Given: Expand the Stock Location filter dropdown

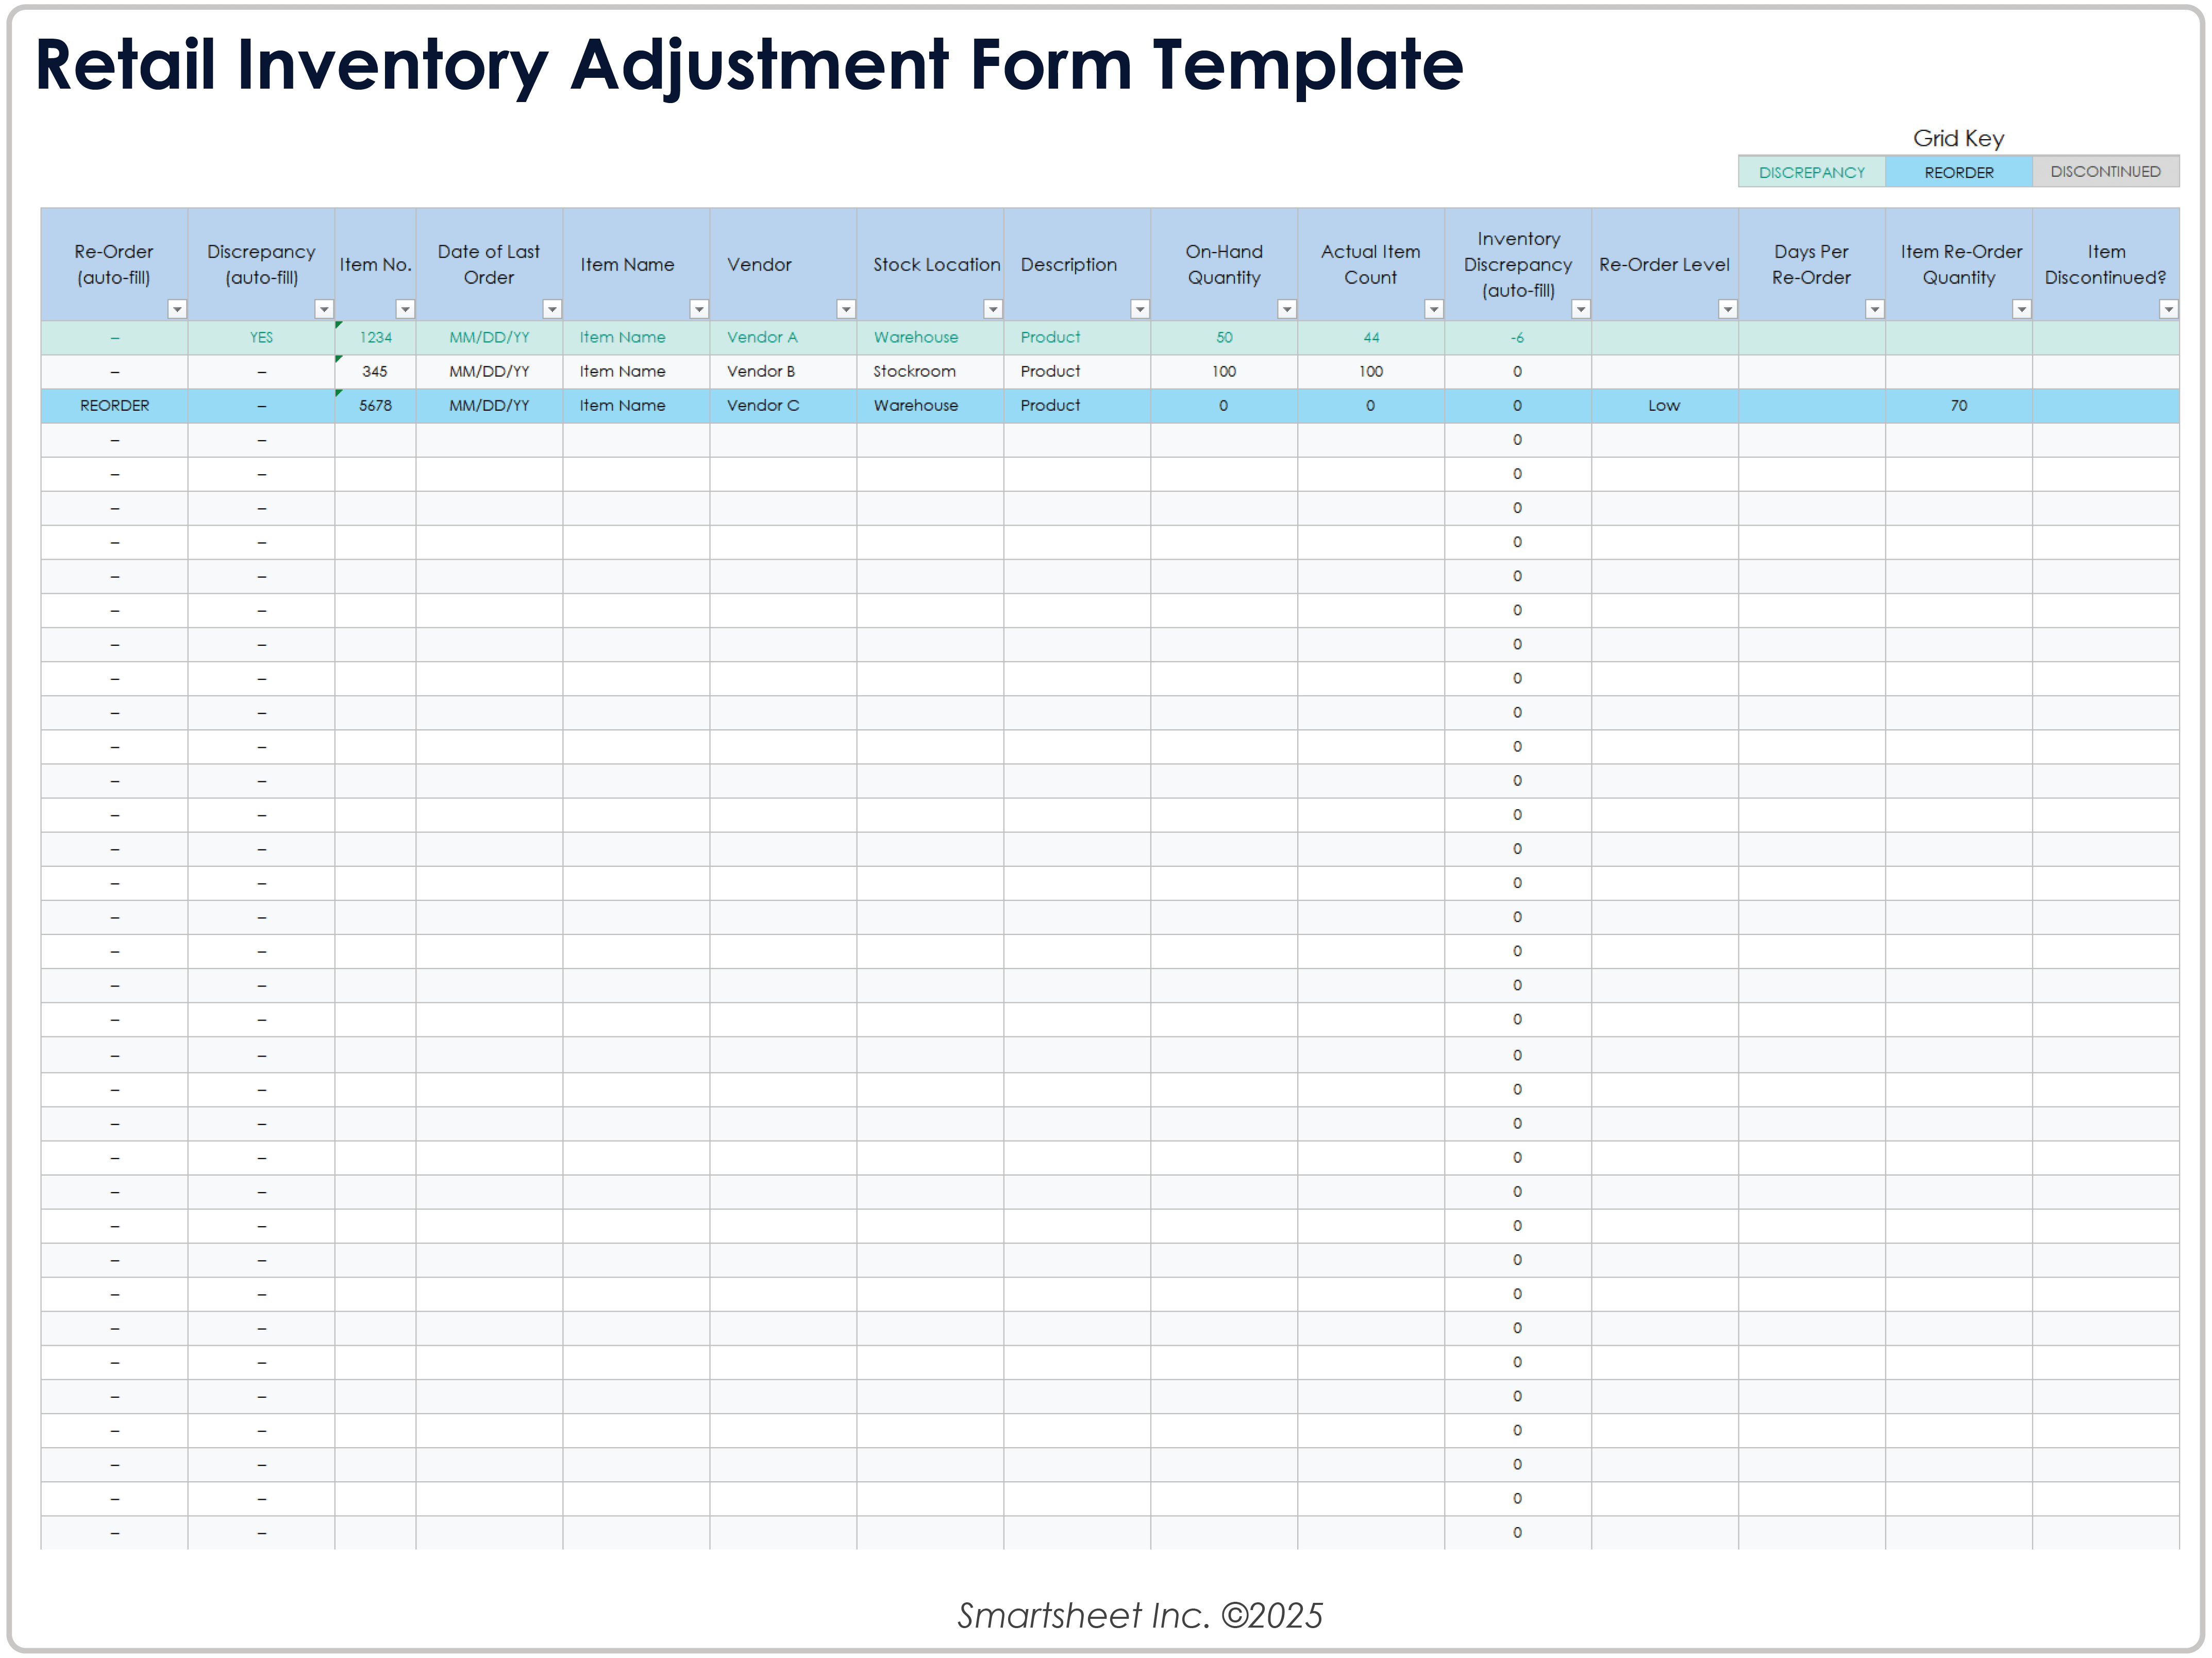Looking at the screenshot, I should point(993,310).
